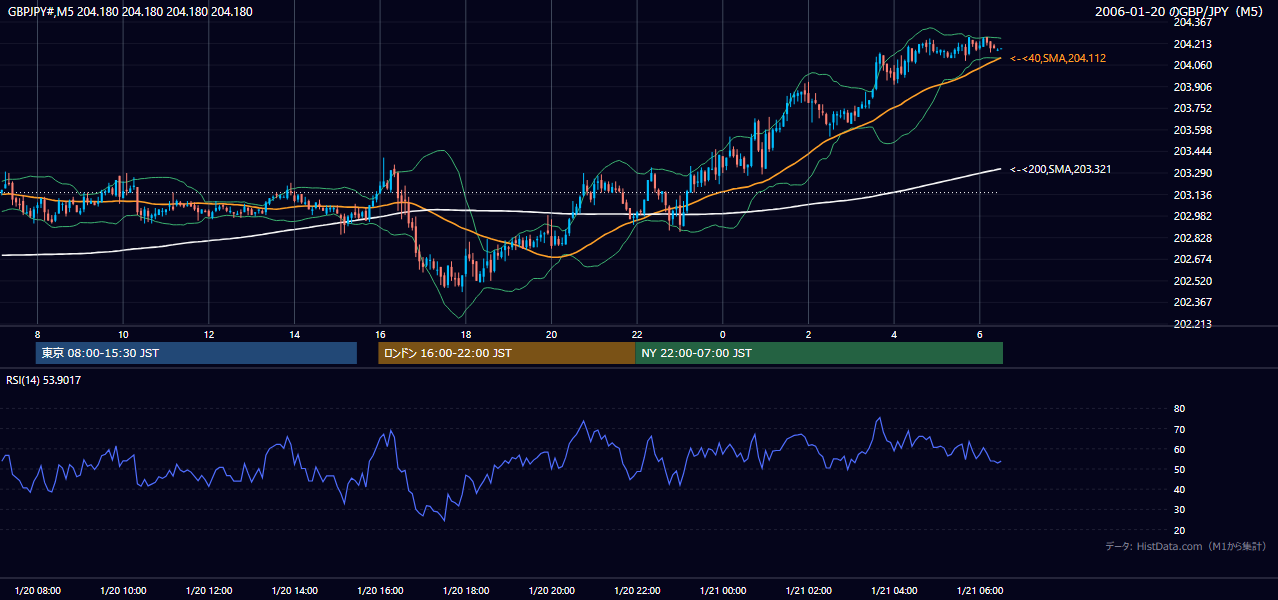Click date label 1/20 12:00 at the bottom

point(209,591)
